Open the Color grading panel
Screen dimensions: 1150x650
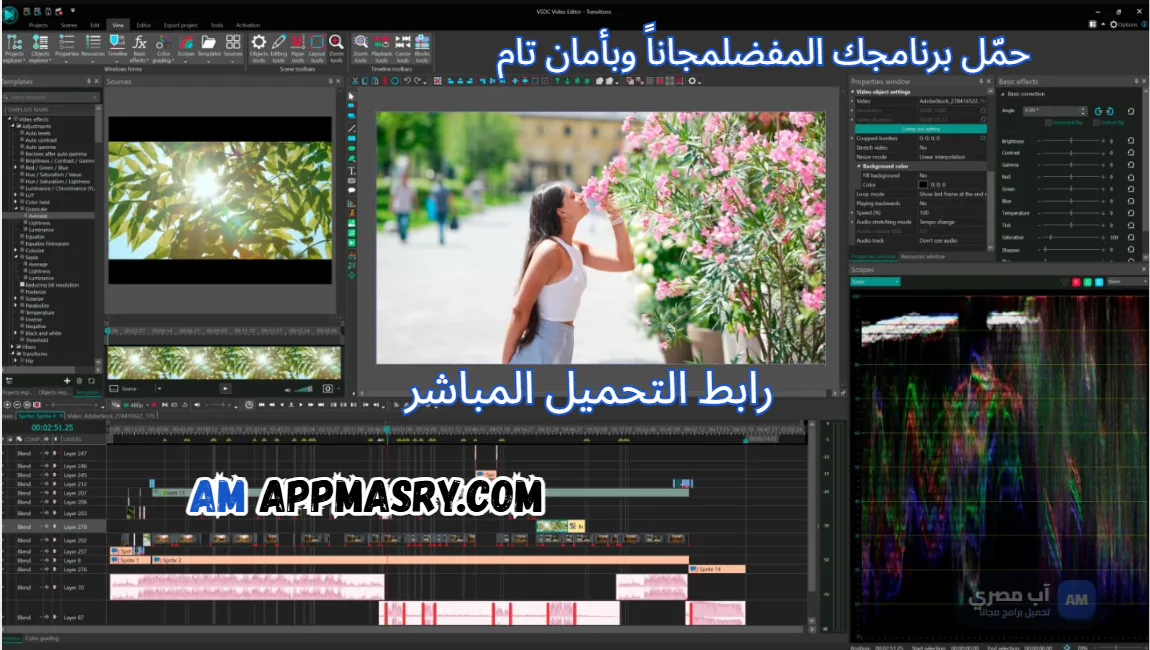[x=163, y=48]
